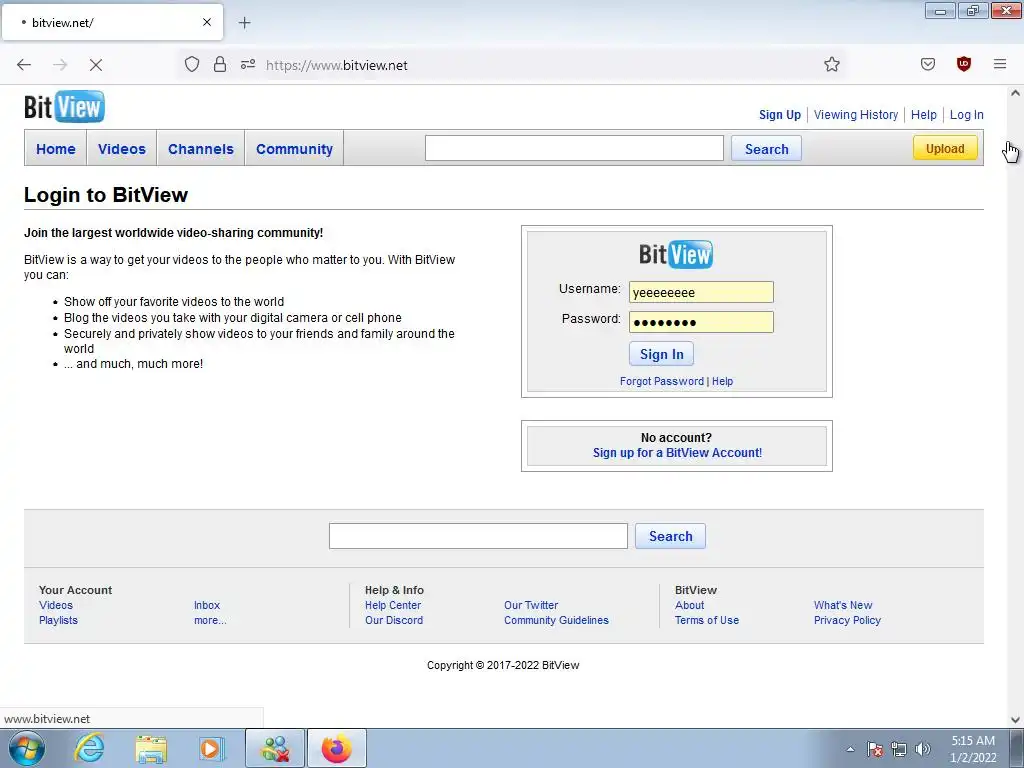This screenshot has width=1024, height=768.
Task: Click the Firefox taskbar icon
Action: 337,748
